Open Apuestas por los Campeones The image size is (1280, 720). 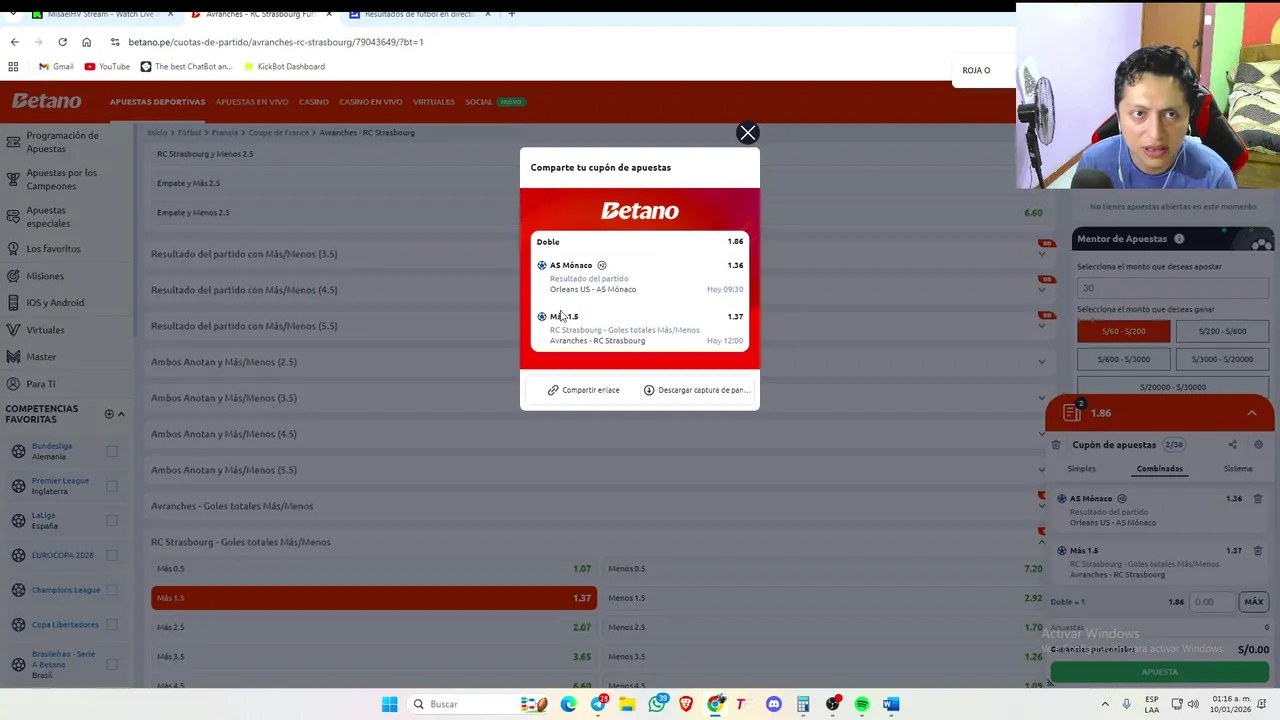click(62, 179)
